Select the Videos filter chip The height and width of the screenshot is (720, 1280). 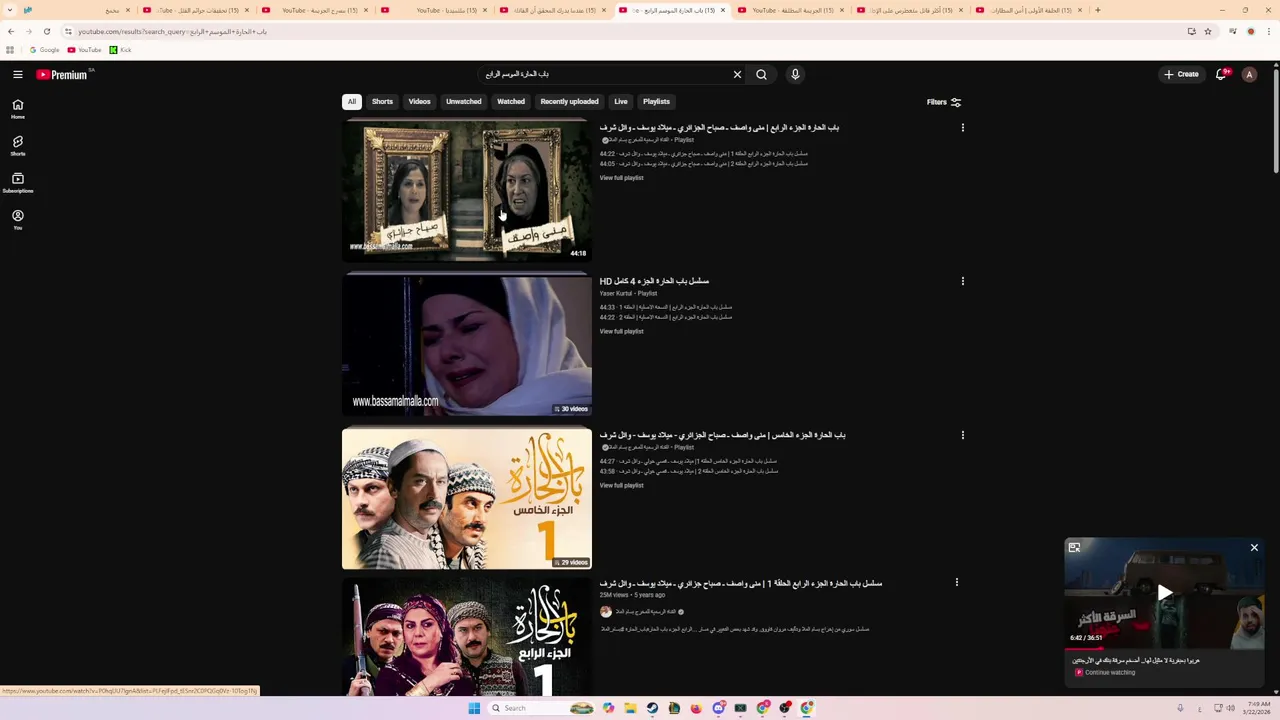tap(419, 101)
